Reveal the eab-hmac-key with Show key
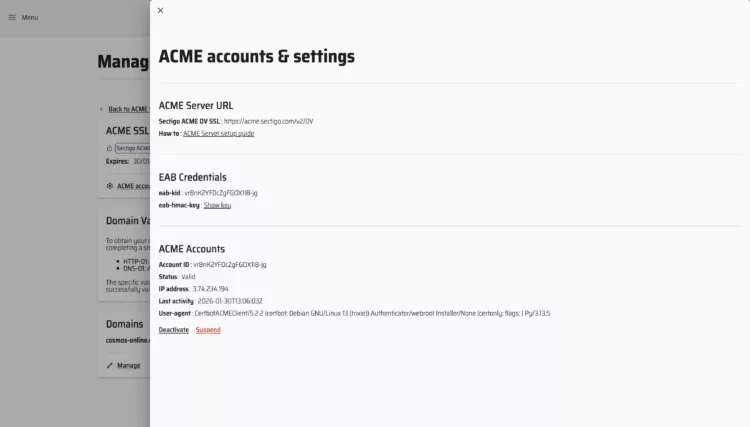750x427 pixels. coord(217,205)
